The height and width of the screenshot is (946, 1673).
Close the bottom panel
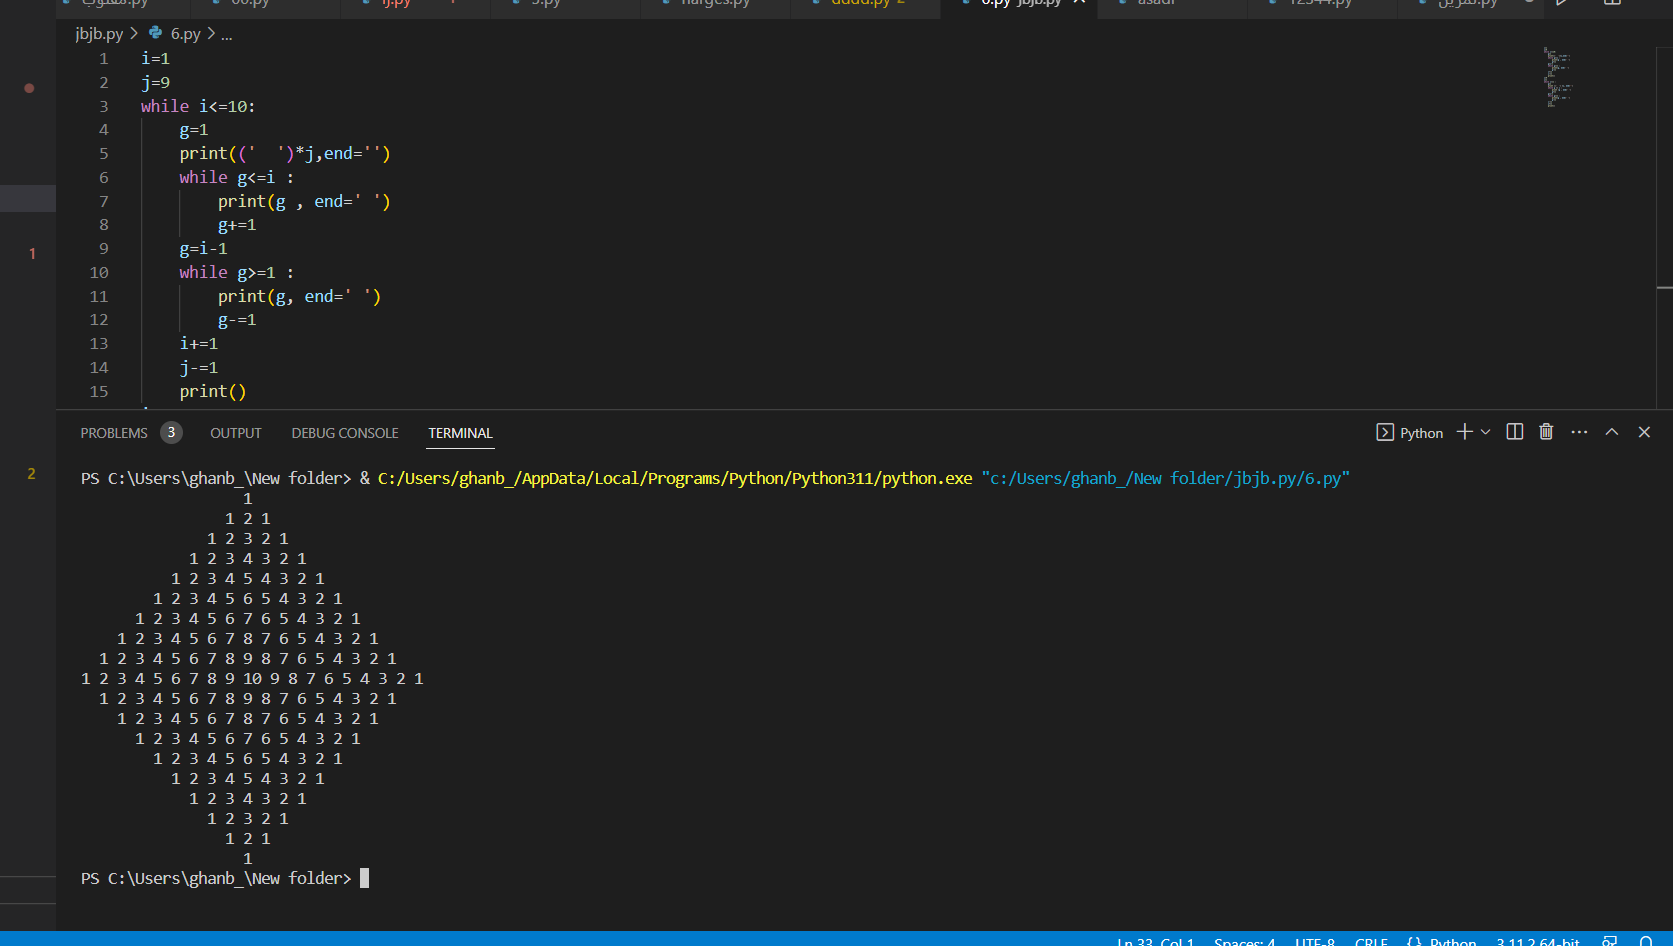click(x=1644, y=432)
